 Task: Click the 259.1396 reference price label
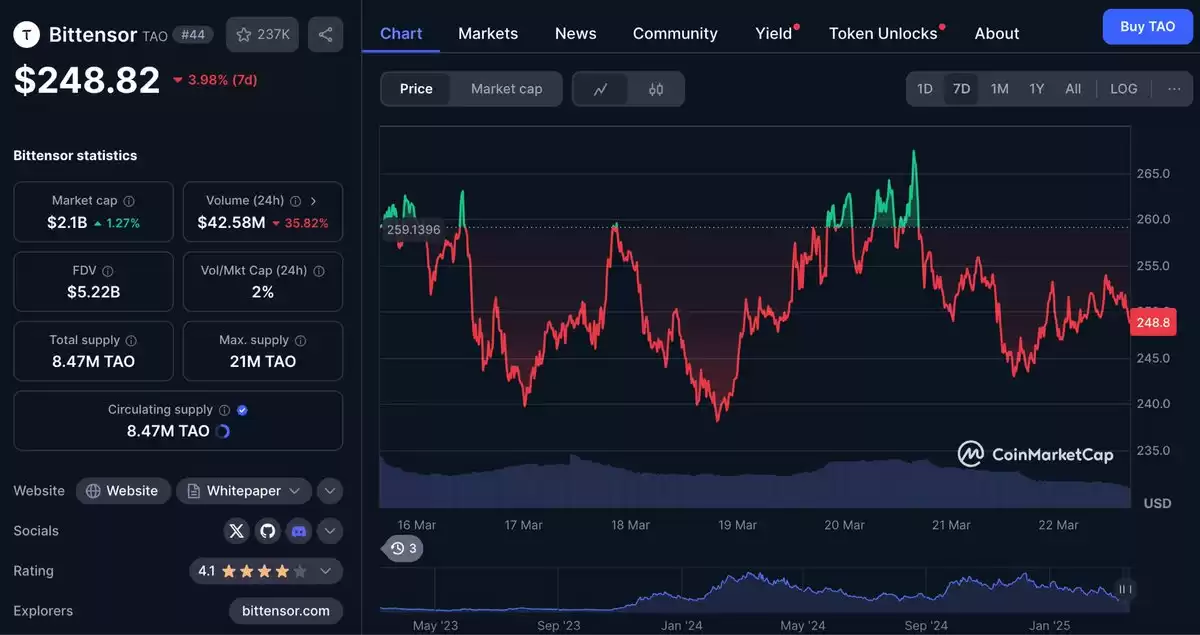[x=413, y=229]
